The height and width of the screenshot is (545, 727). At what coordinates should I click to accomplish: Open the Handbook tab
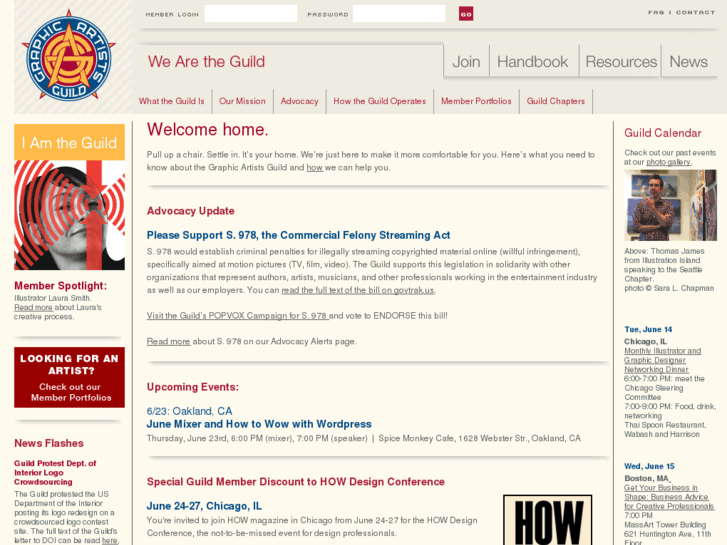(x=533, y=62)
